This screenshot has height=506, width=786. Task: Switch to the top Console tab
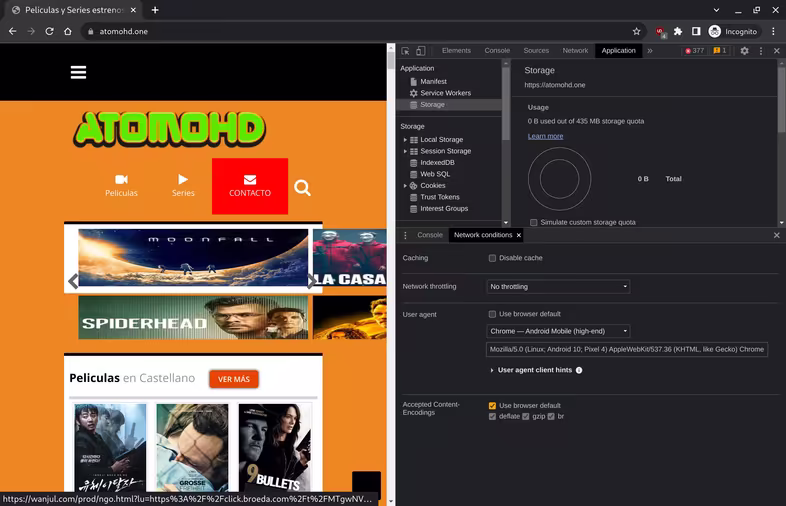[497, 51]
